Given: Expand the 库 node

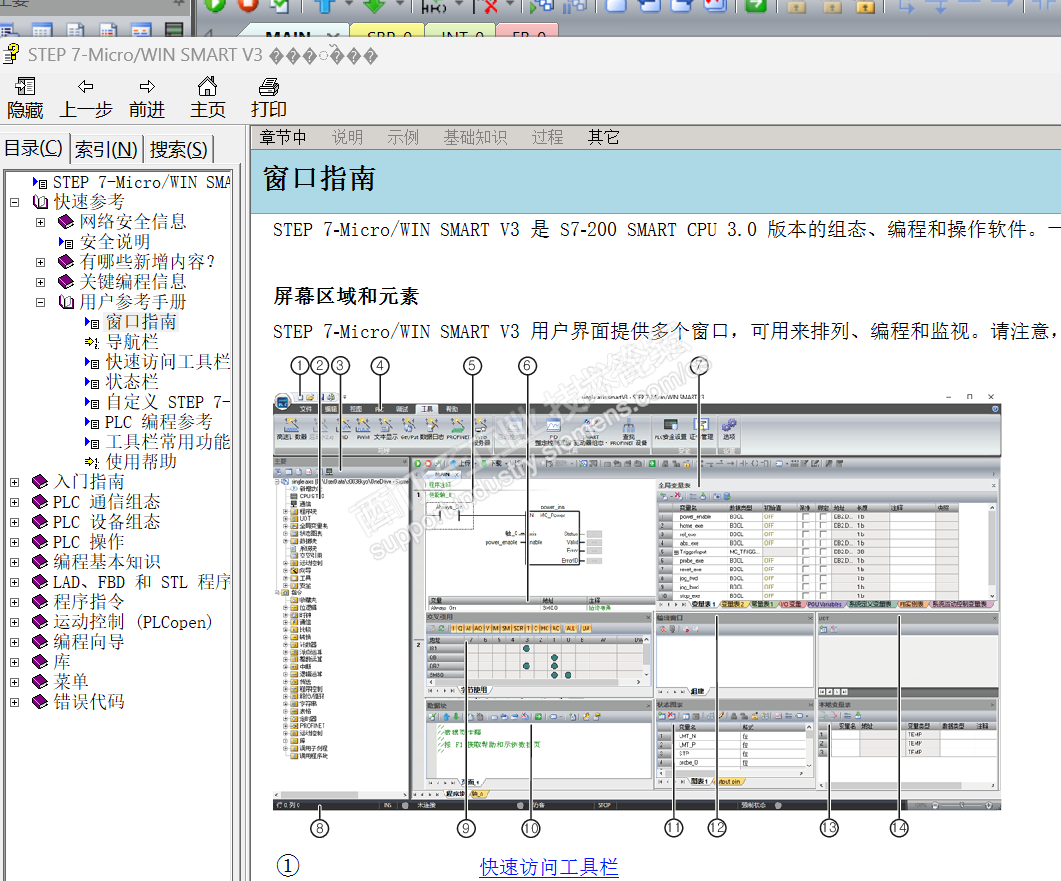Looking at the screenshot, I should click(14, 662).
